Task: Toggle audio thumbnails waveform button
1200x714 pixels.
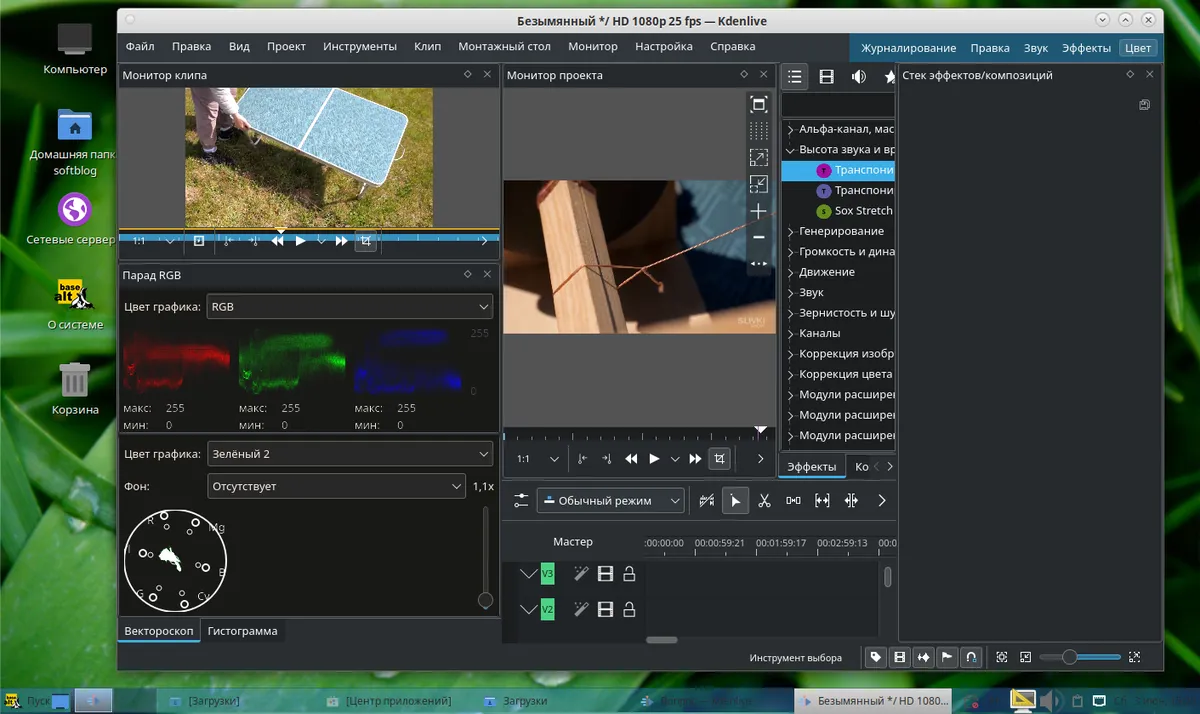Action: tap(923, 657)
